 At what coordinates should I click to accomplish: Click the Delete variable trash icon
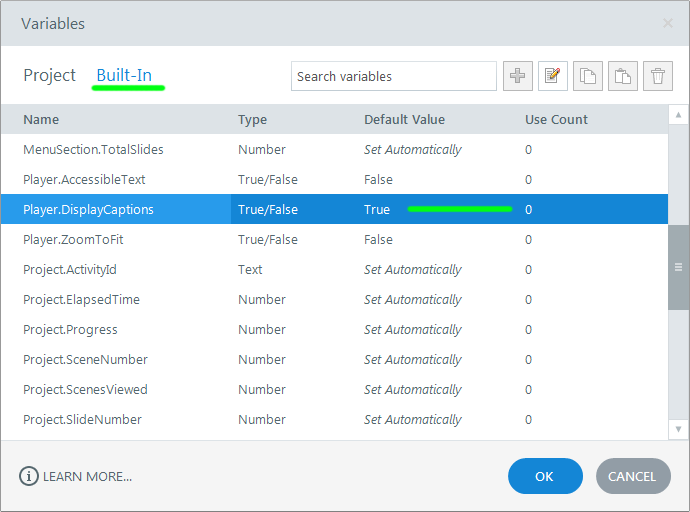(x=657, y=76)
